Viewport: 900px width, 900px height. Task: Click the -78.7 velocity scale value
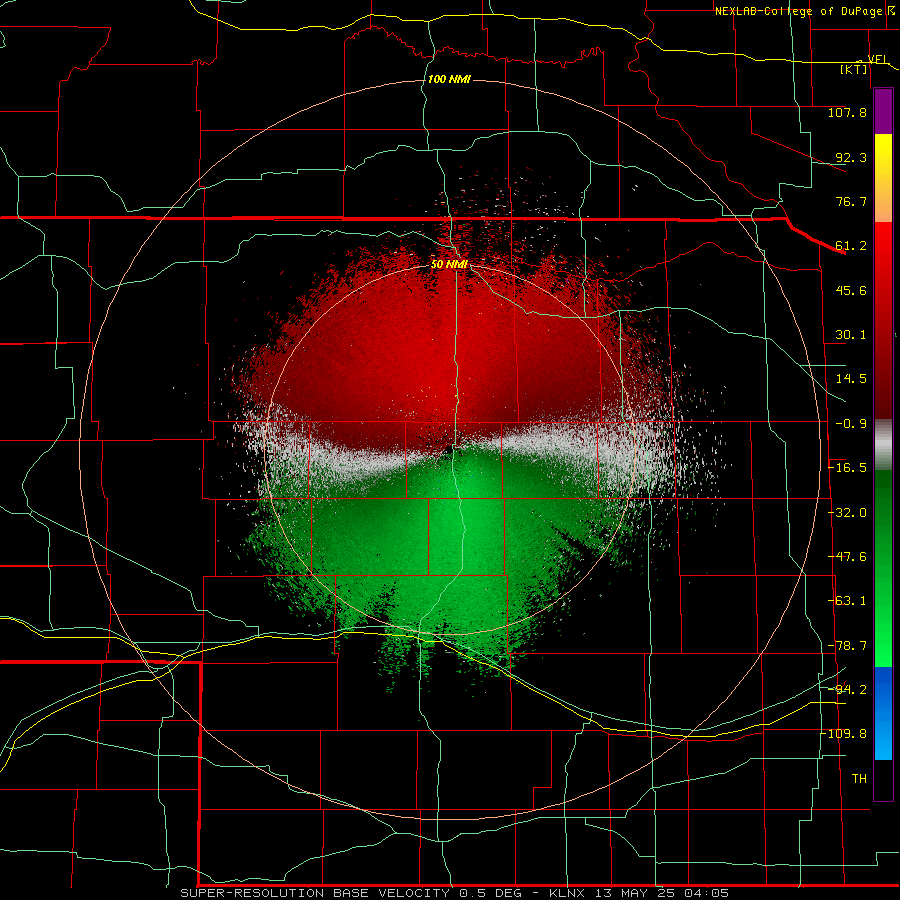coord(847,646)
